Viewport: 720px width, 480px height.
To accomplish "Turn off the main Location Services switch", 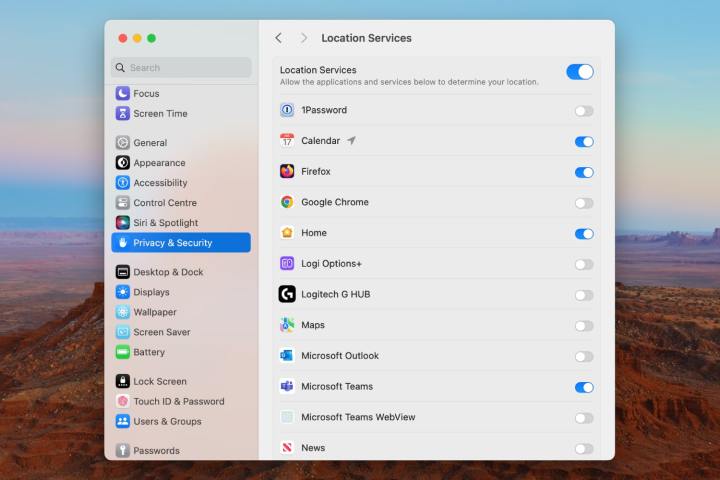I will click(x=579, y=72).
